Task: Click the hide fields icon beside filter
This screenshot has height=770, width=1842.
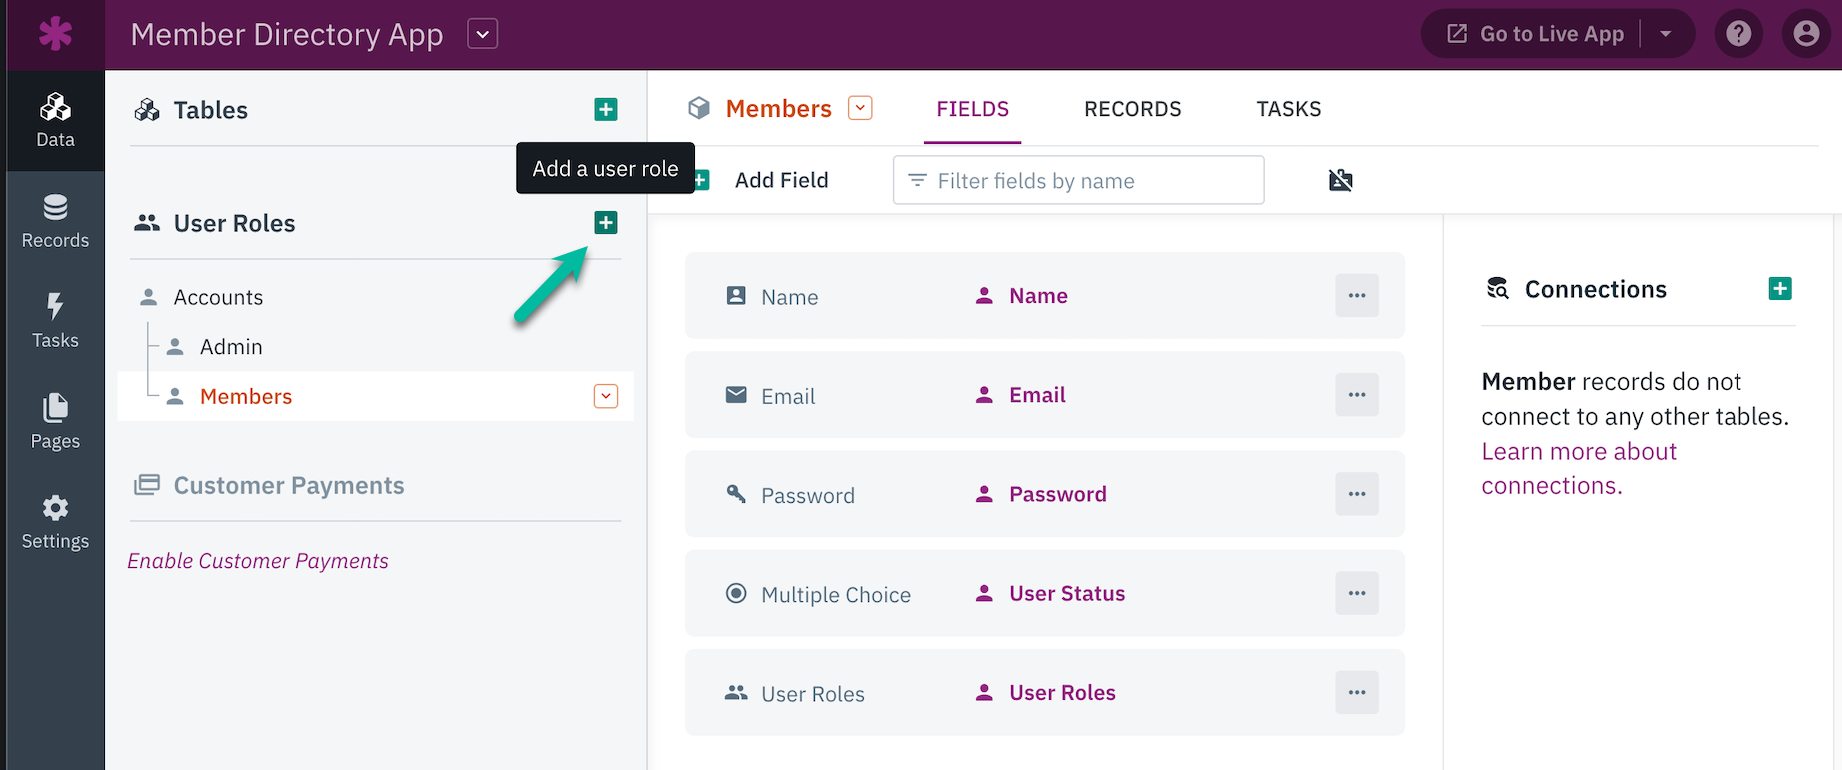Action: point(1340,180)
